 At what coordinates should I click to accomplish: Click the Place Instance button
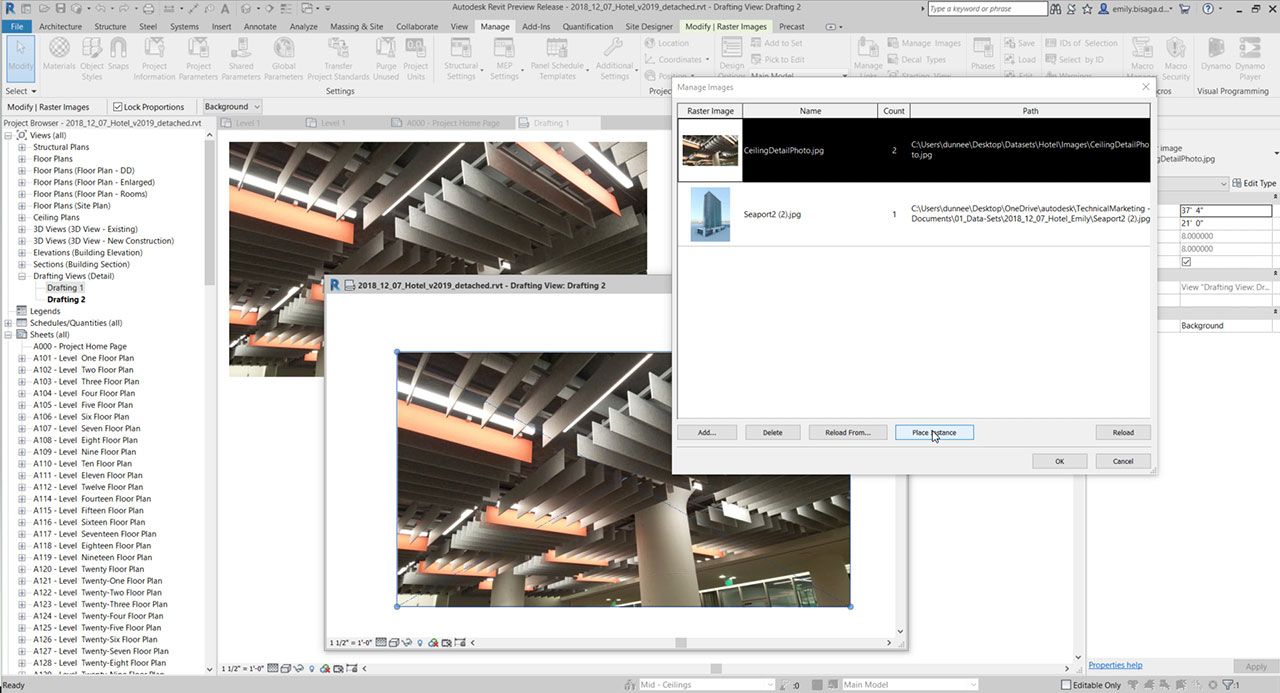tap(934, 432)
